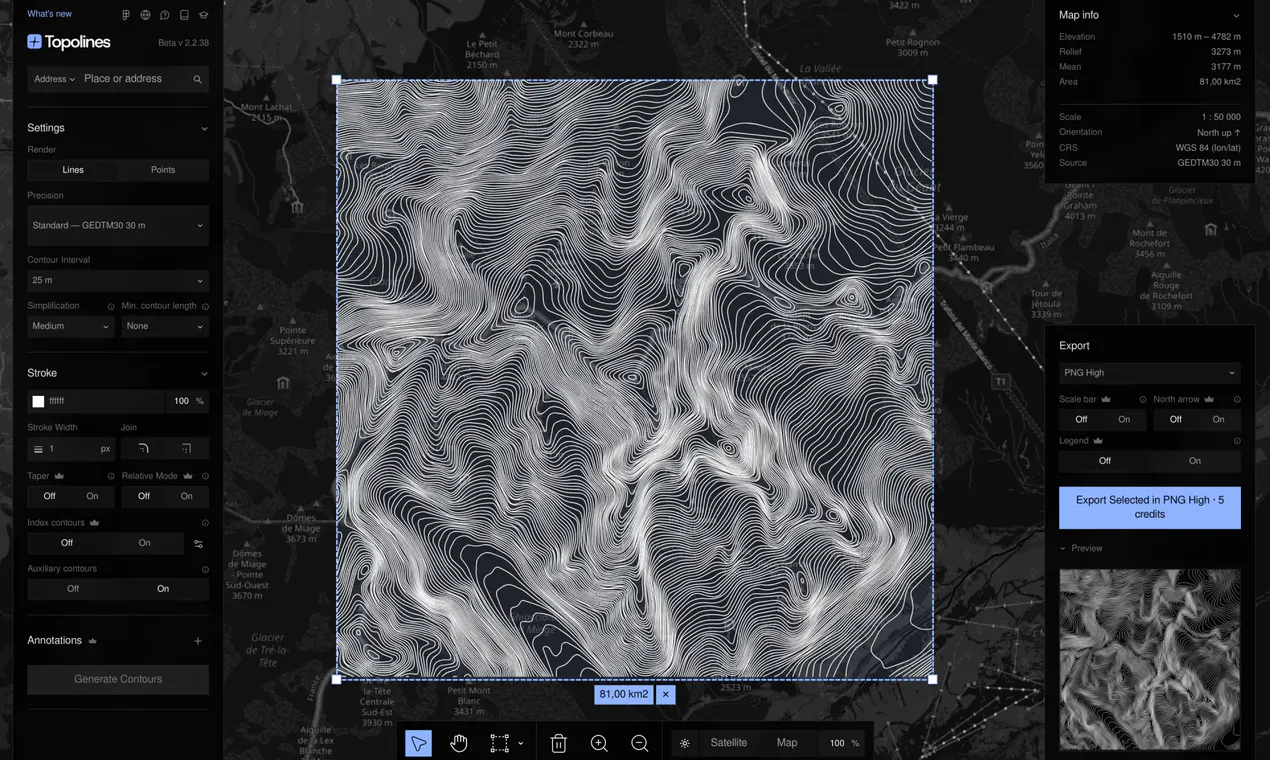Open the What's new link

49,14
